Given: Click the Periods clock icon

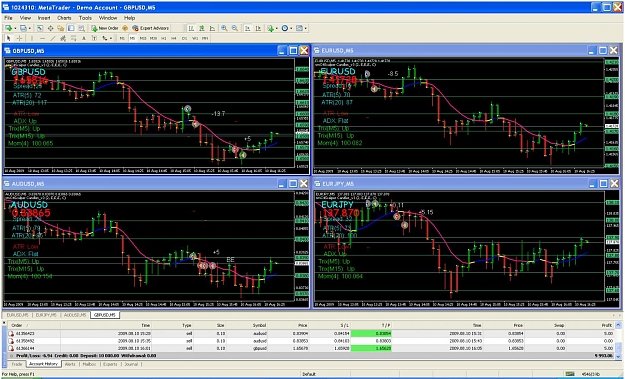Looking at the screenshot, I should click(x=285, y=28).
